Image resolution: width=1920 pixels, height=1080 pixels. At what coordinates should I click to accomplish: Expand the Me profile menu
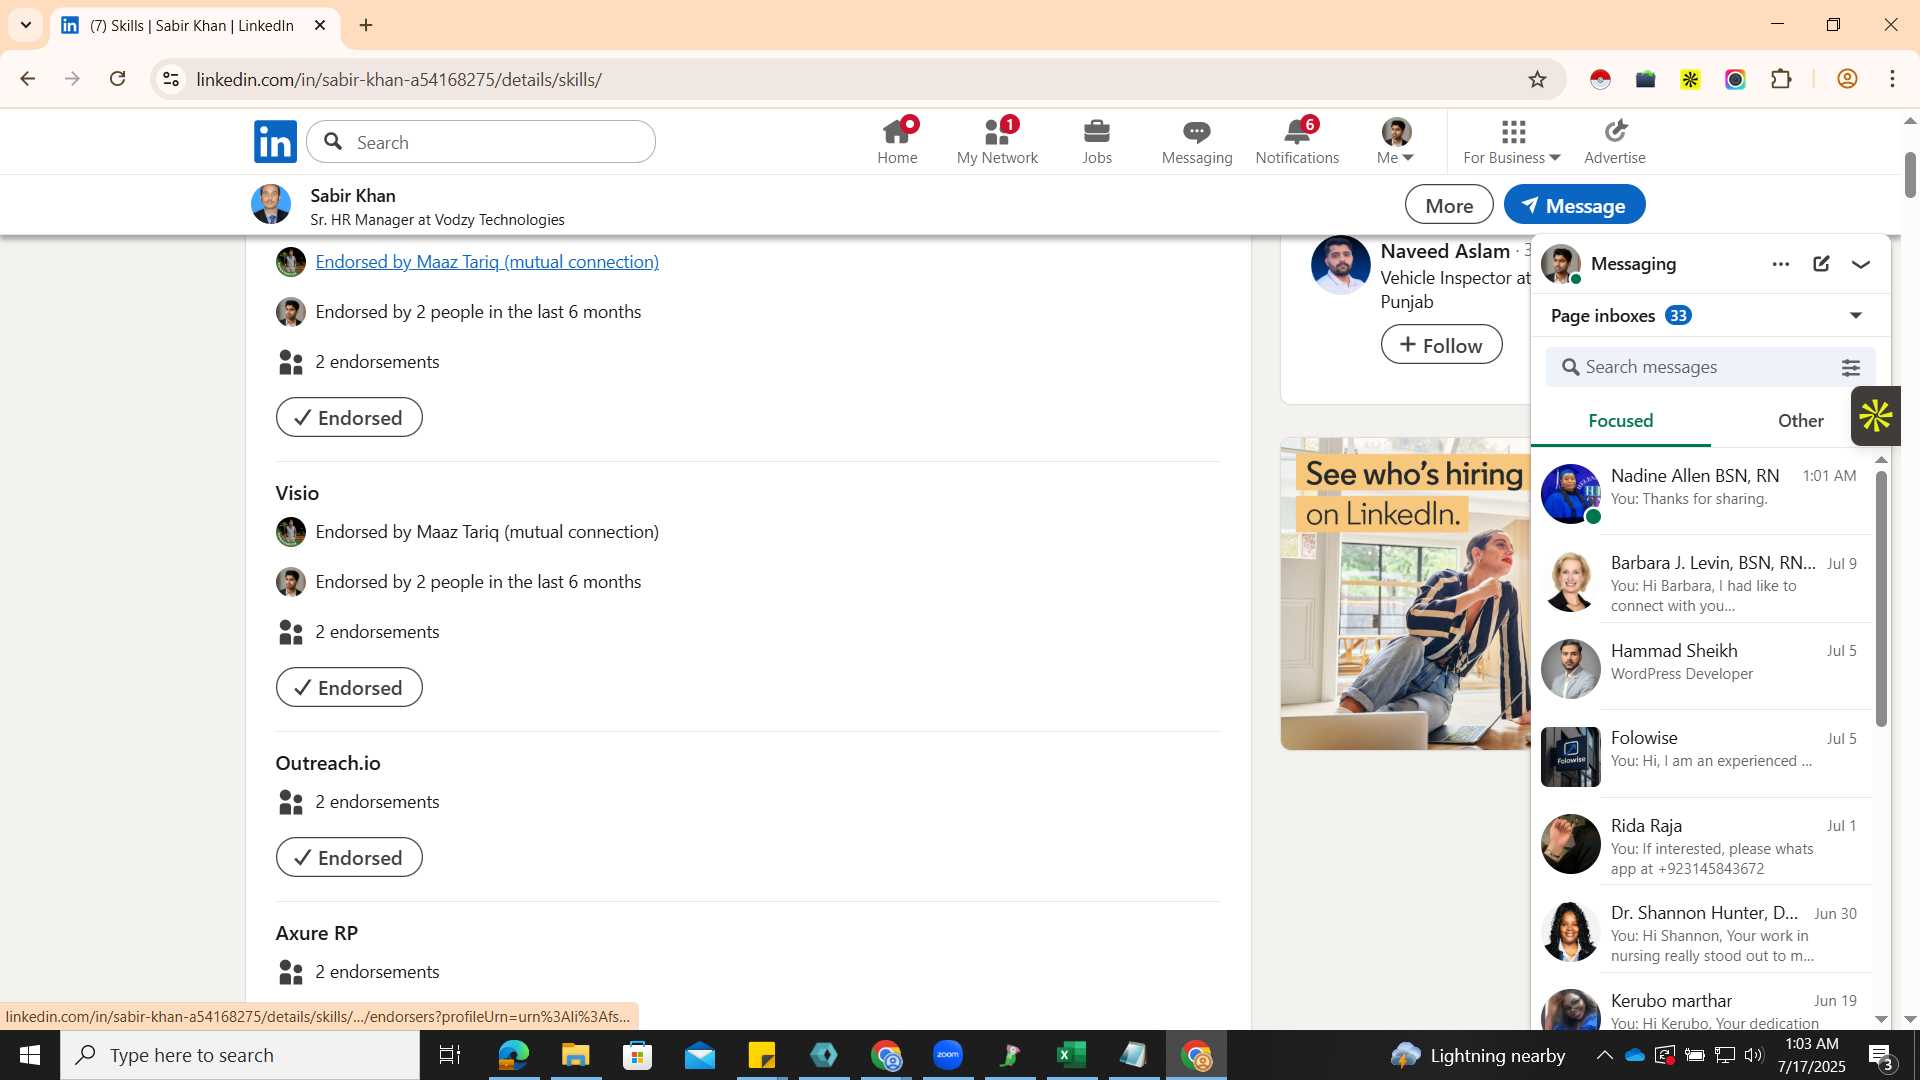(x=1396, y=141)
